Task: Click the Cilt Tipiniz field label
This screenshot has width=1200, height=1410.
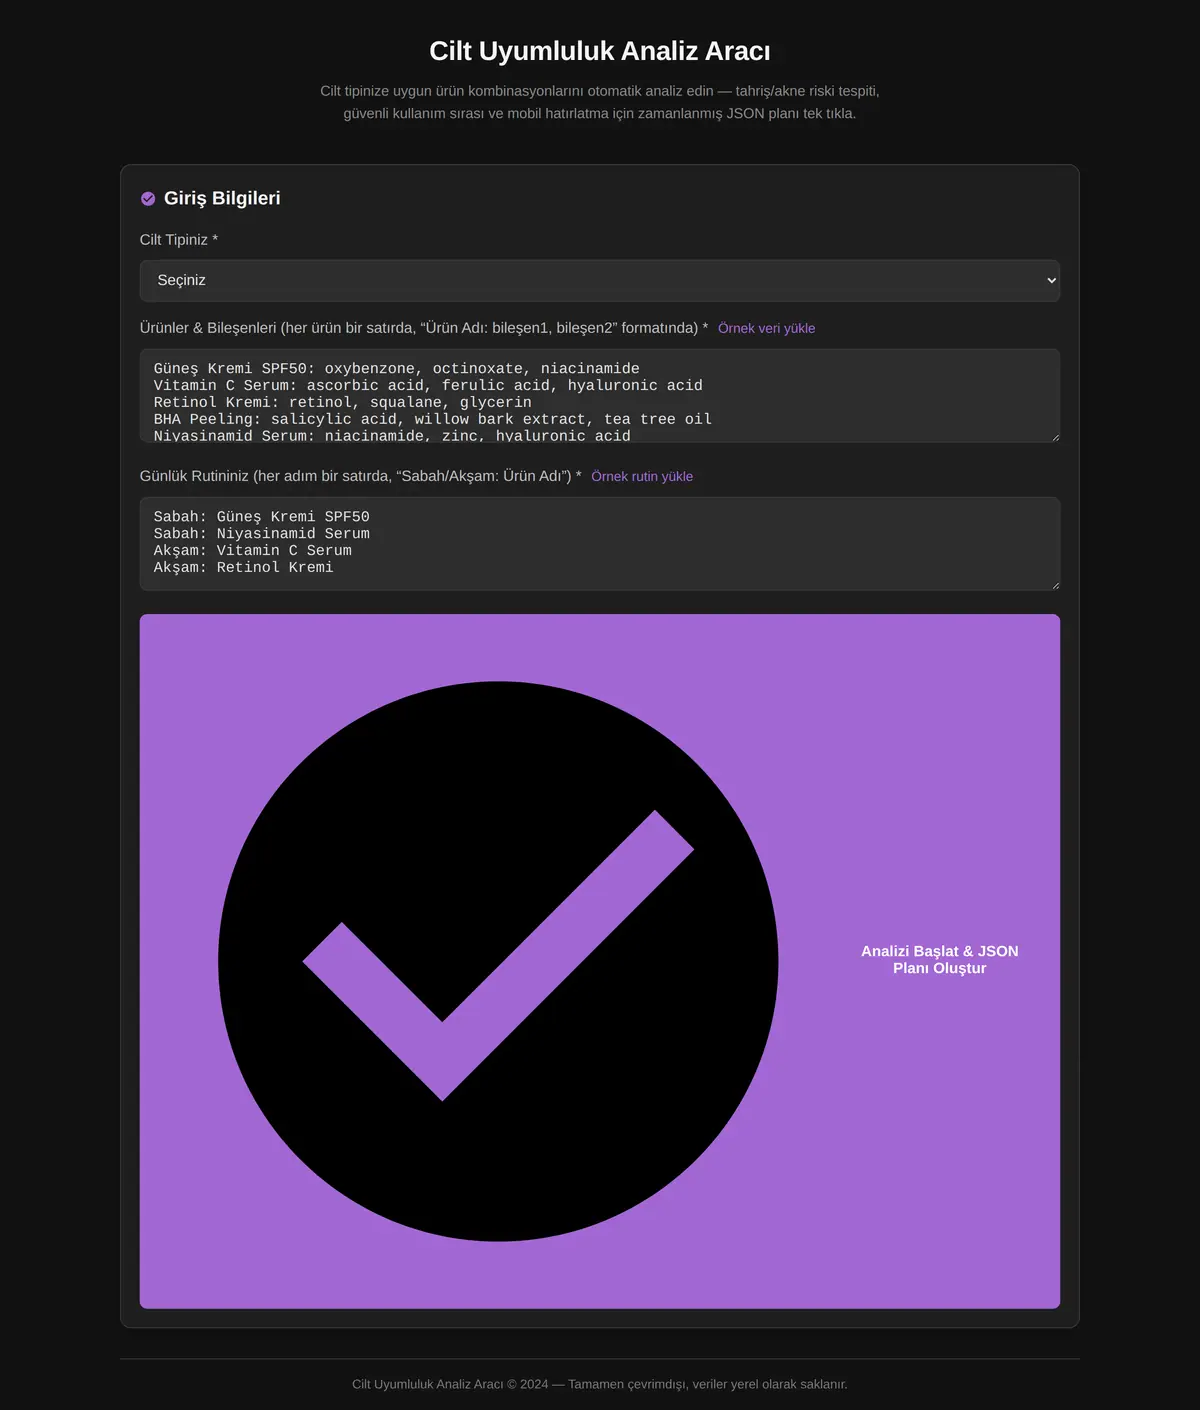Action: [x=179, y=240]
